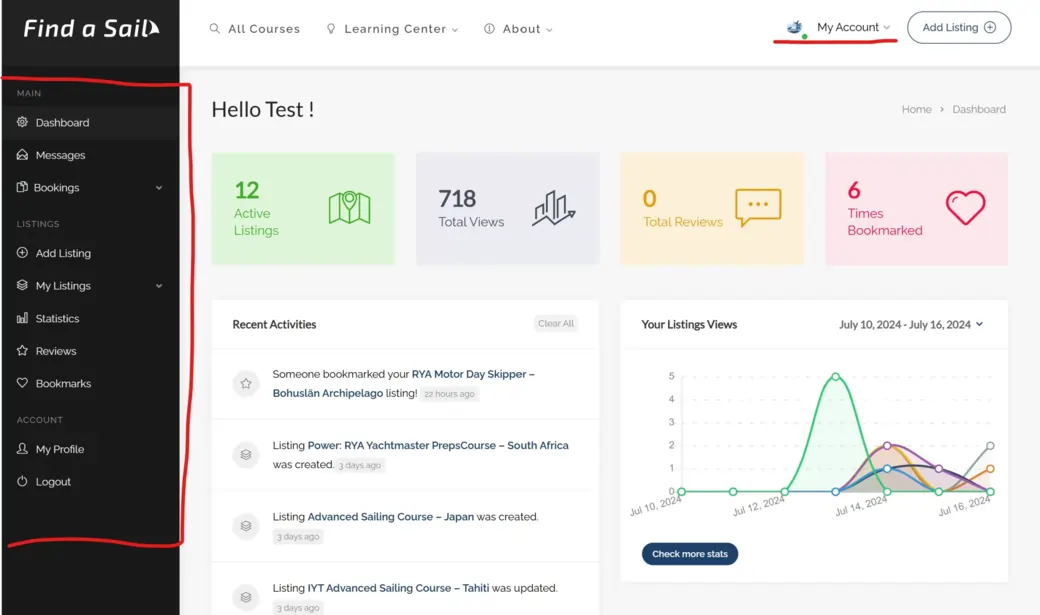
Task: Click the Bookmarks heart icon in sidebar
Action: (23, 384)
